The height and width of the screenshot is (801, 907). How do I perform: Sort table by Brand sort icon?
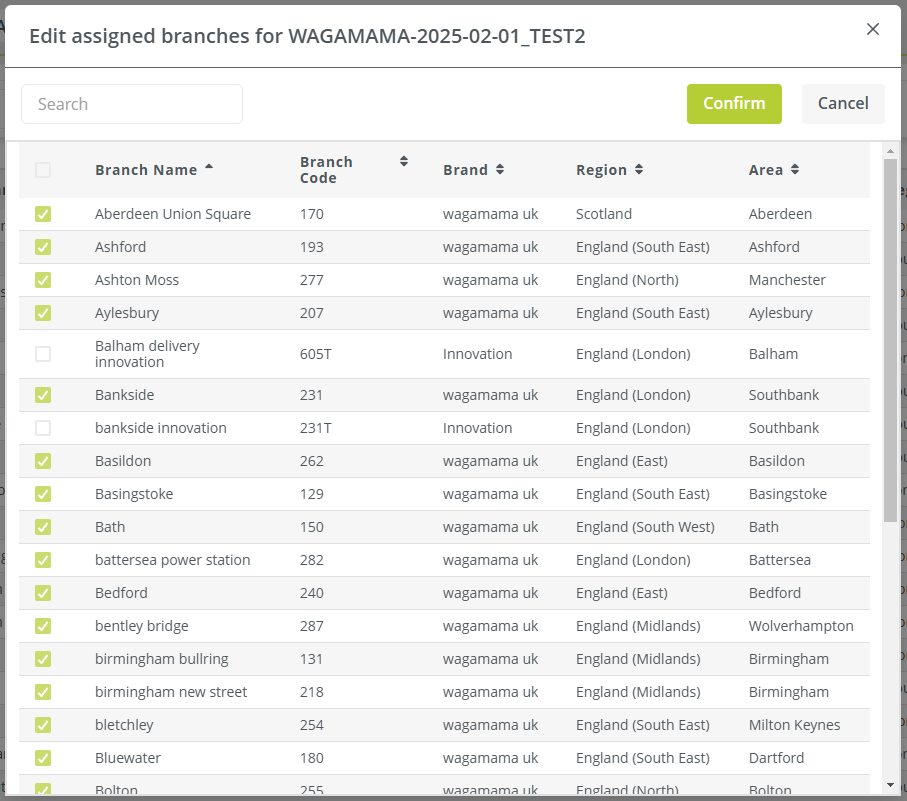coord(500,170)
